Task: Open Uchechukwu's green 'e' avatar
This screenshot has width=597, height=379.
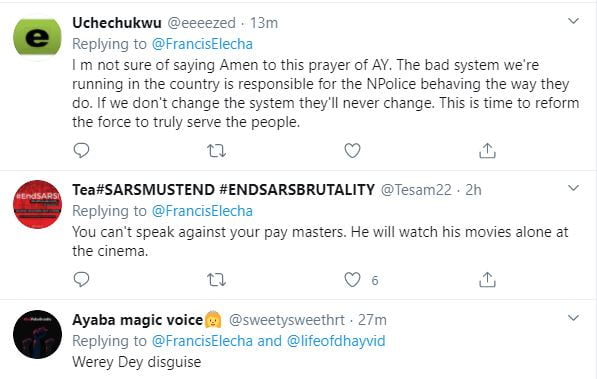Action: [x=37, y=37]
